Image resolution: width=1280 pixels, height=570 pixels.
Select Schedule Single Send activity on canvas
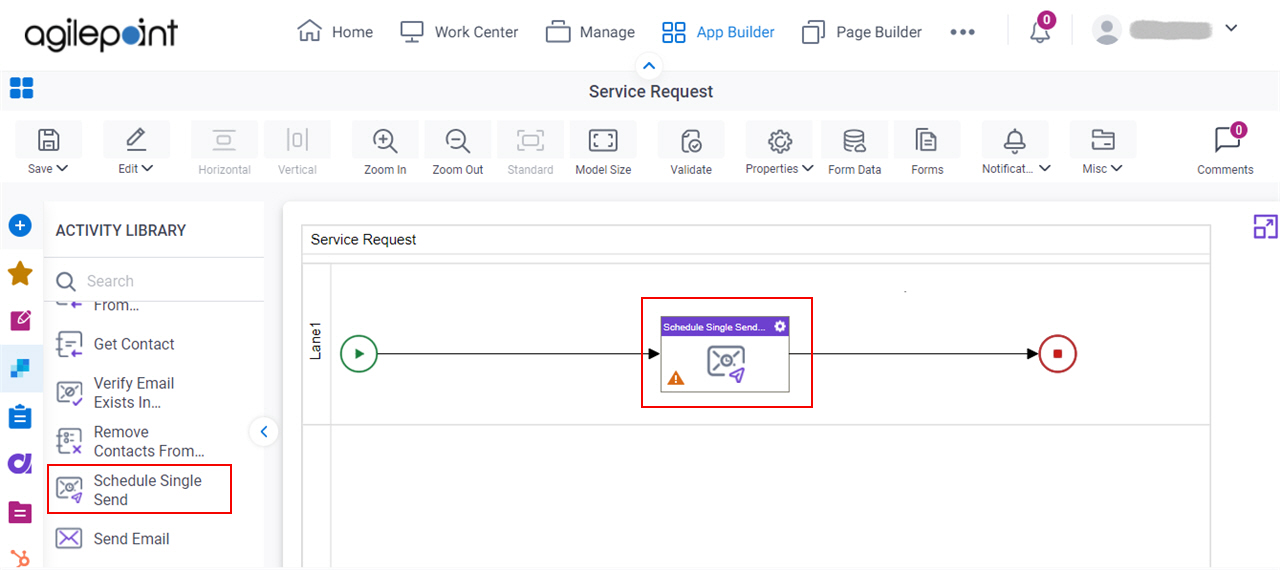pos(725,355)
